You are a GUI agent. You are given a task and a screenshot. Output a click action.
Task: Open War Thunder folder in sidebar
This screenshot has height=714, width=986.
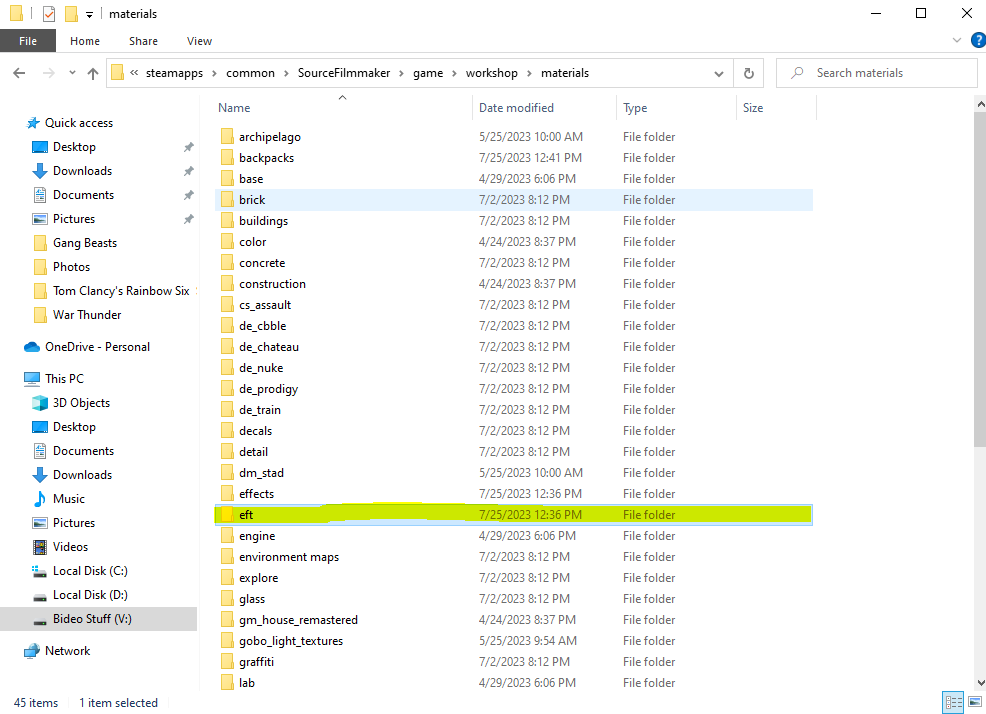[87, 314]
